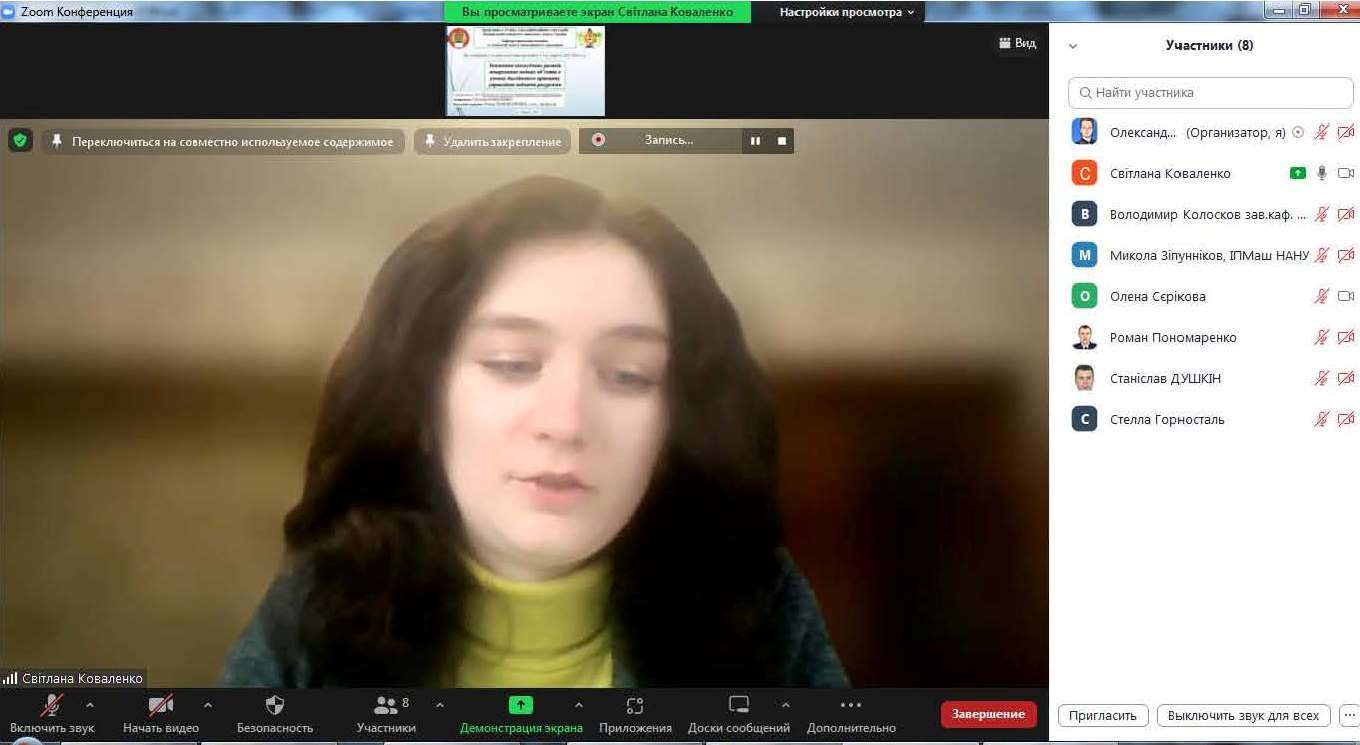The image size is (1360, 745).
Task: Click the Найти участника search field
Action: [x=1210, y=92]
